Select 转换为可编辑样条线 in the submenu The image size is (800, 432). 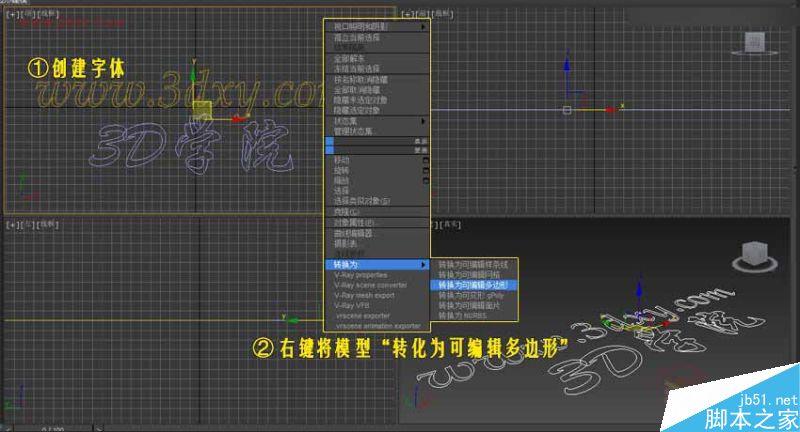tap(473, 265)
